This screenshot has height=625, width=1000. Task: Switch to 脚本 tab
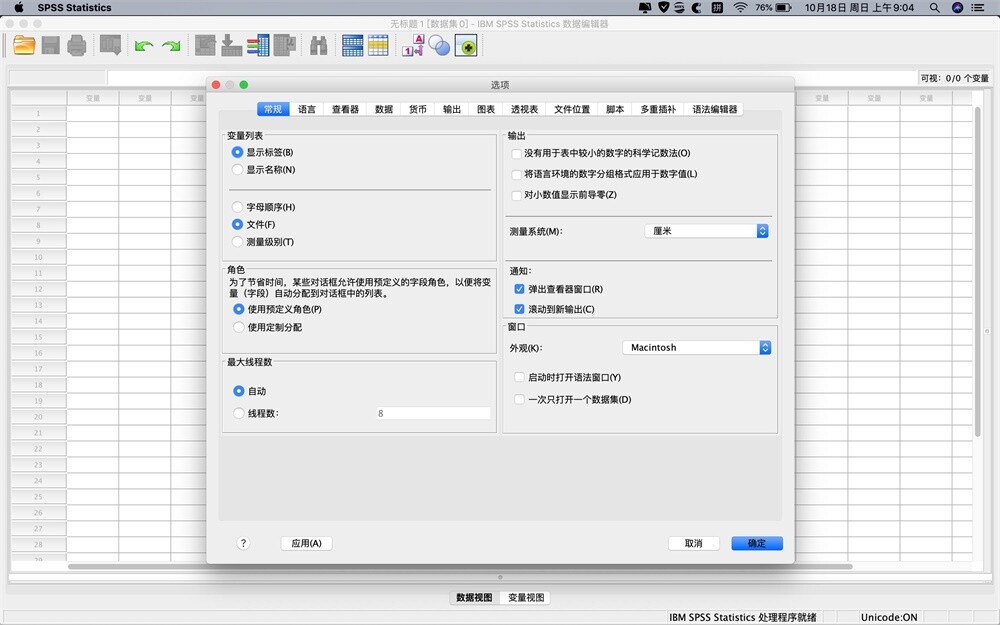(615, 109)
